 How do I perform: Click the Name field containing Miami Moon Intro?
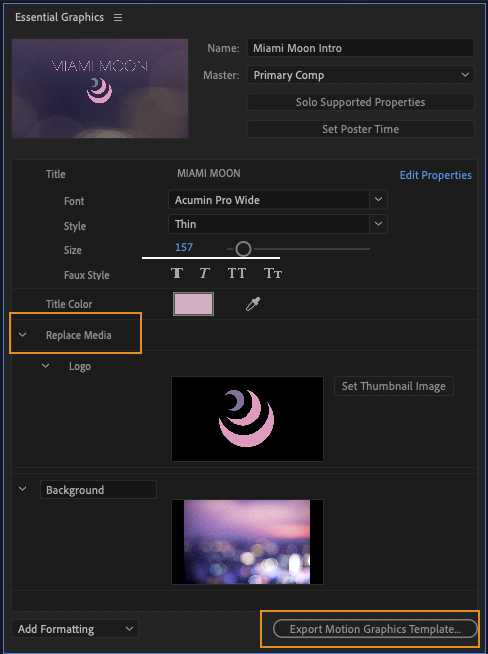pos(360,48)
